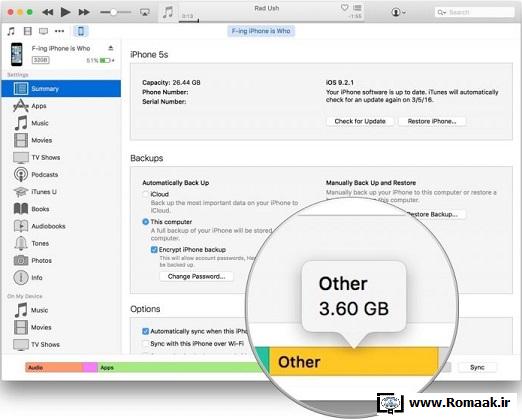Image resolution: width=522 pixels, height=420 pixels.
Task: Open Music under On My Device
Action: tap(61, 310)
